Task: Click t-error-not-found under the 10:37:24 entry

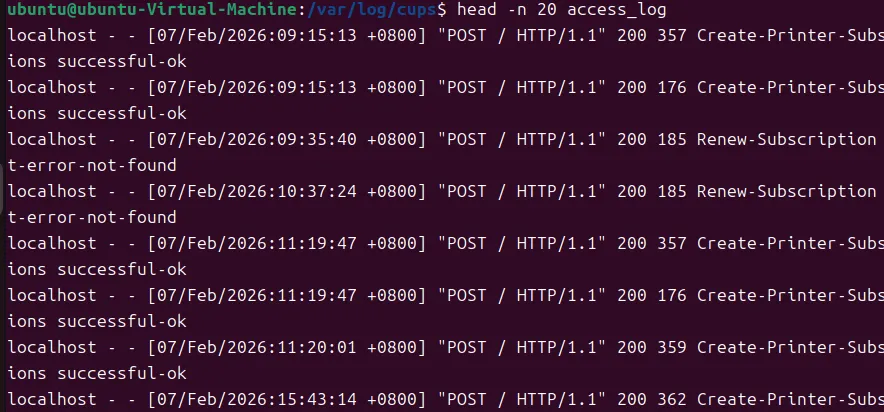Action: coord(92,217)
